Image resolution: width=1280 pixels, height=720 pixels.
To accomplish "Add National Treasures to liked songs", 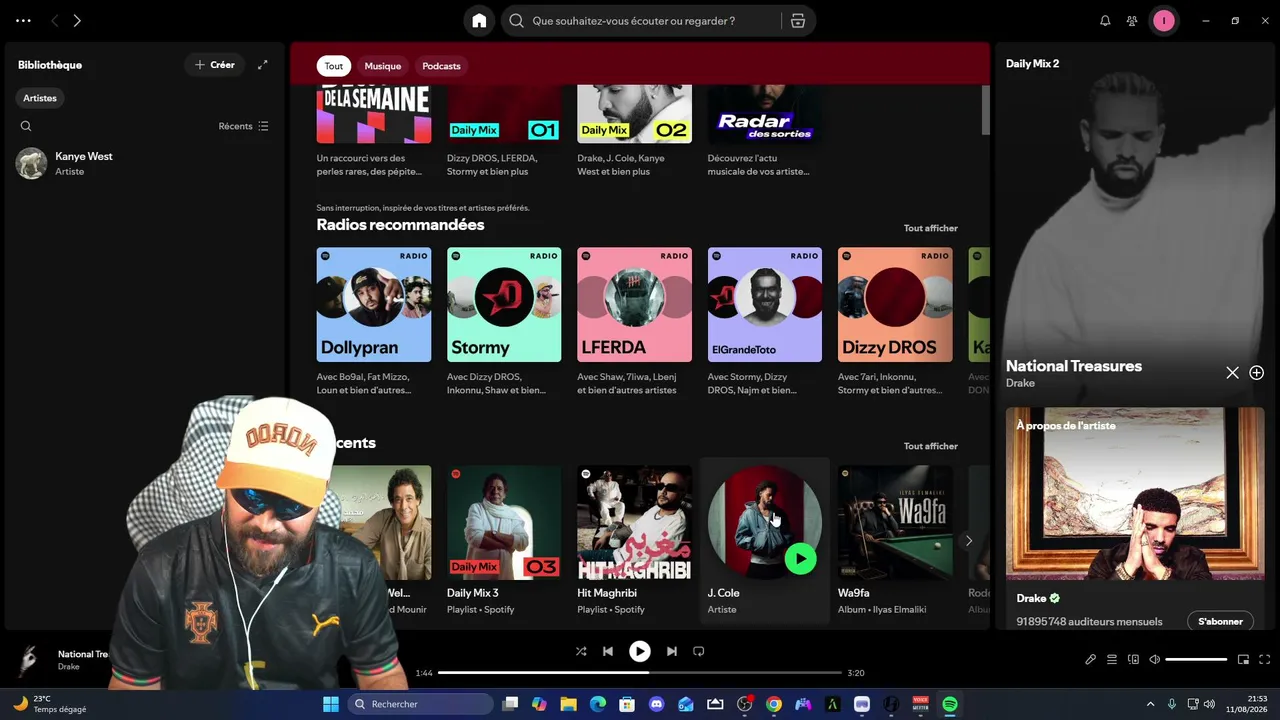I will 1257,373.
